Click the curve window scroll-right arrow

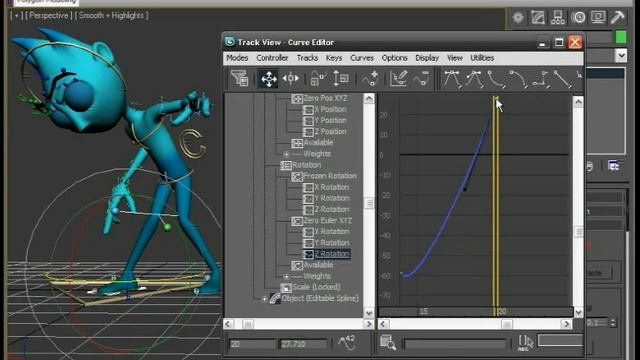coord(566,324)
